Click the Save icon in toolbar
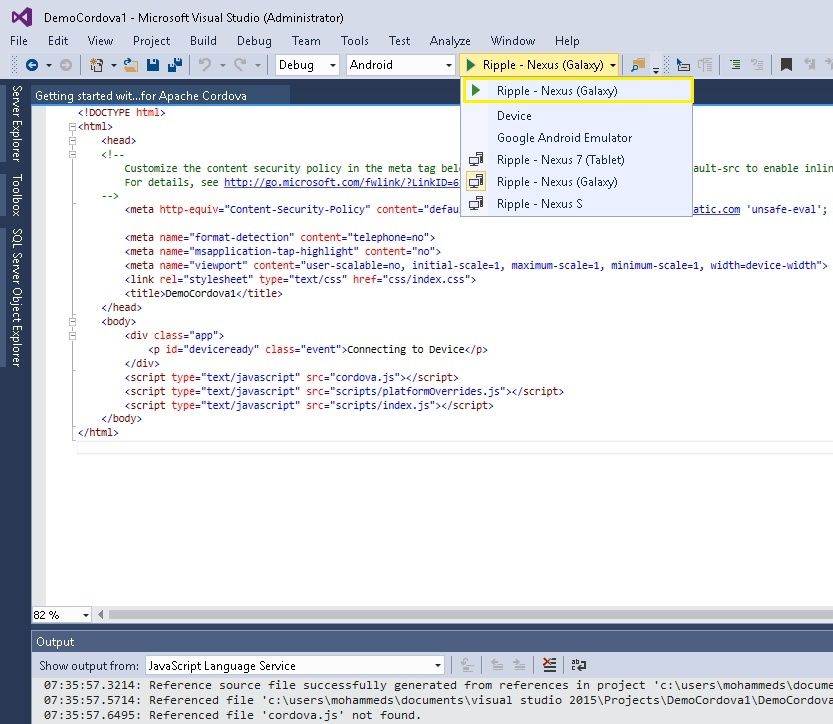Screen dimensions: 833x724 (154, 65)
